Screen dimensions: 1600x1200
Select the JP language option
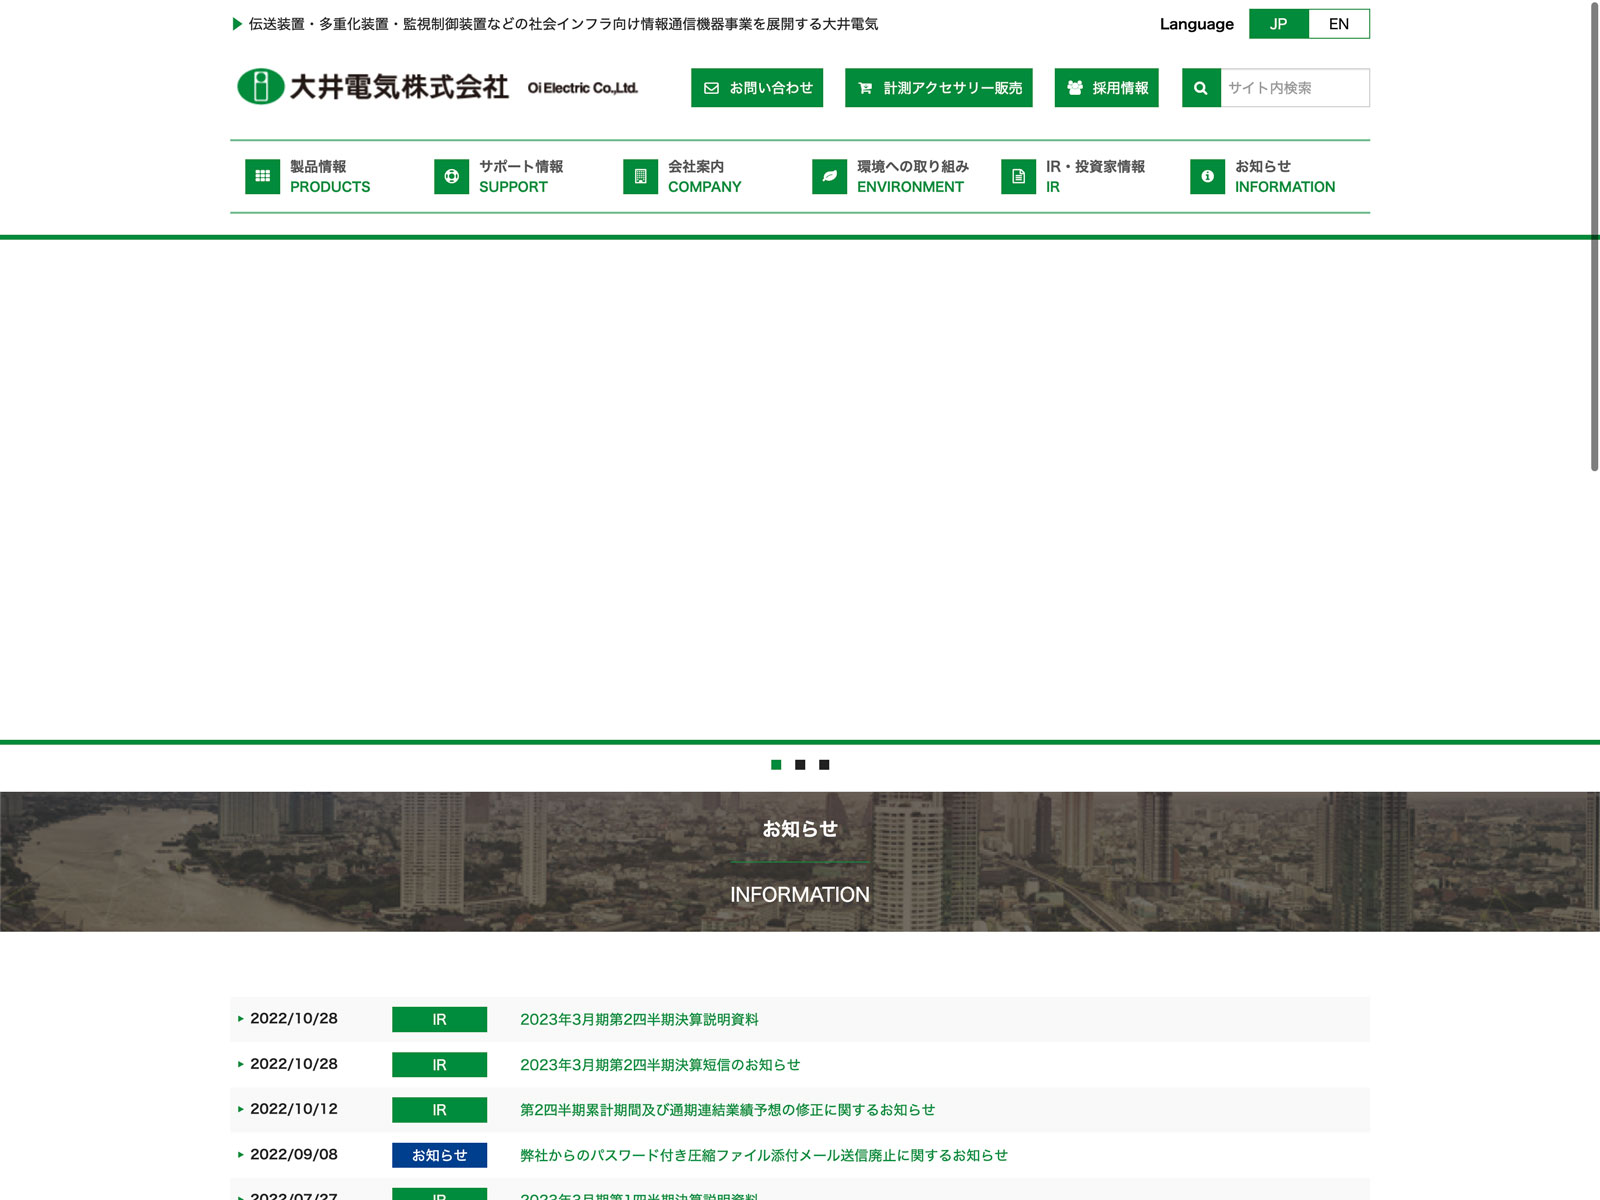1278,24
